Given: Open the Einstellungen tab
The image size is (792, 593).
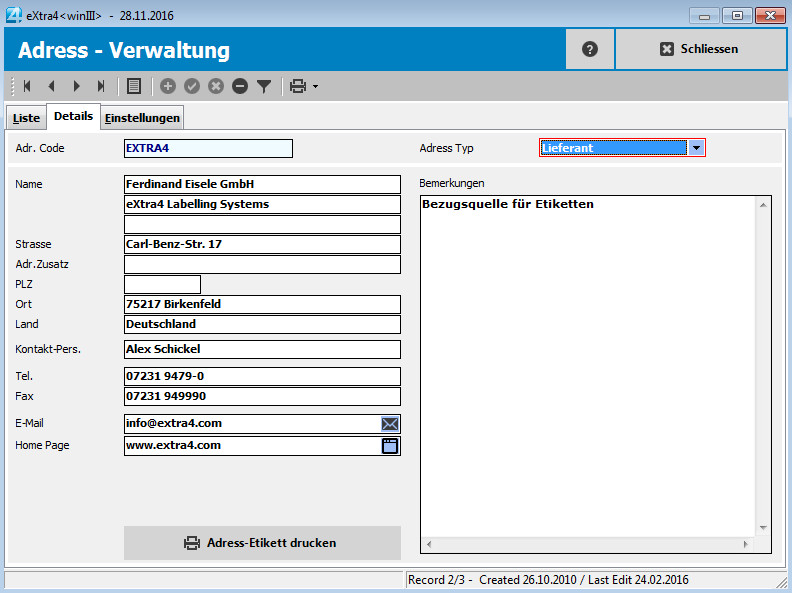Looking at the screenshot, I should [x=143, y=118].
